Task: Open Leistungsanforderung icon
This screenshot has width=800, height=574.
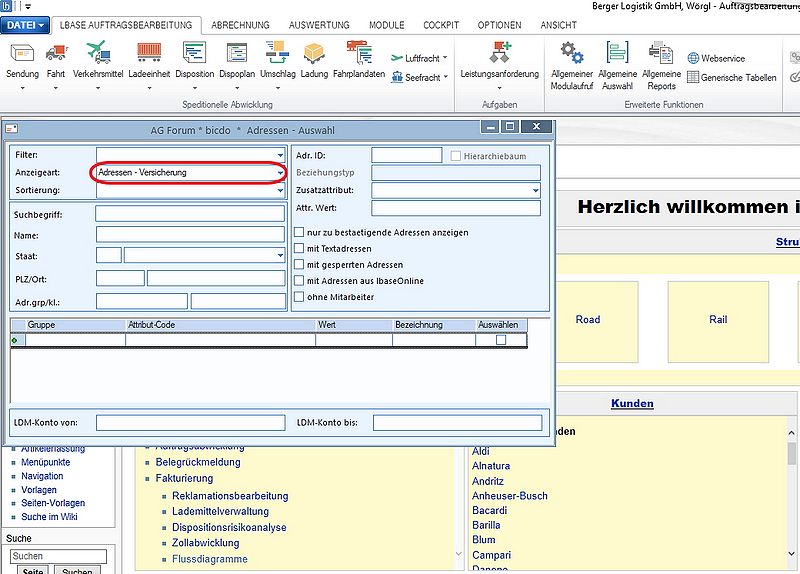Action: coord(499,53)
